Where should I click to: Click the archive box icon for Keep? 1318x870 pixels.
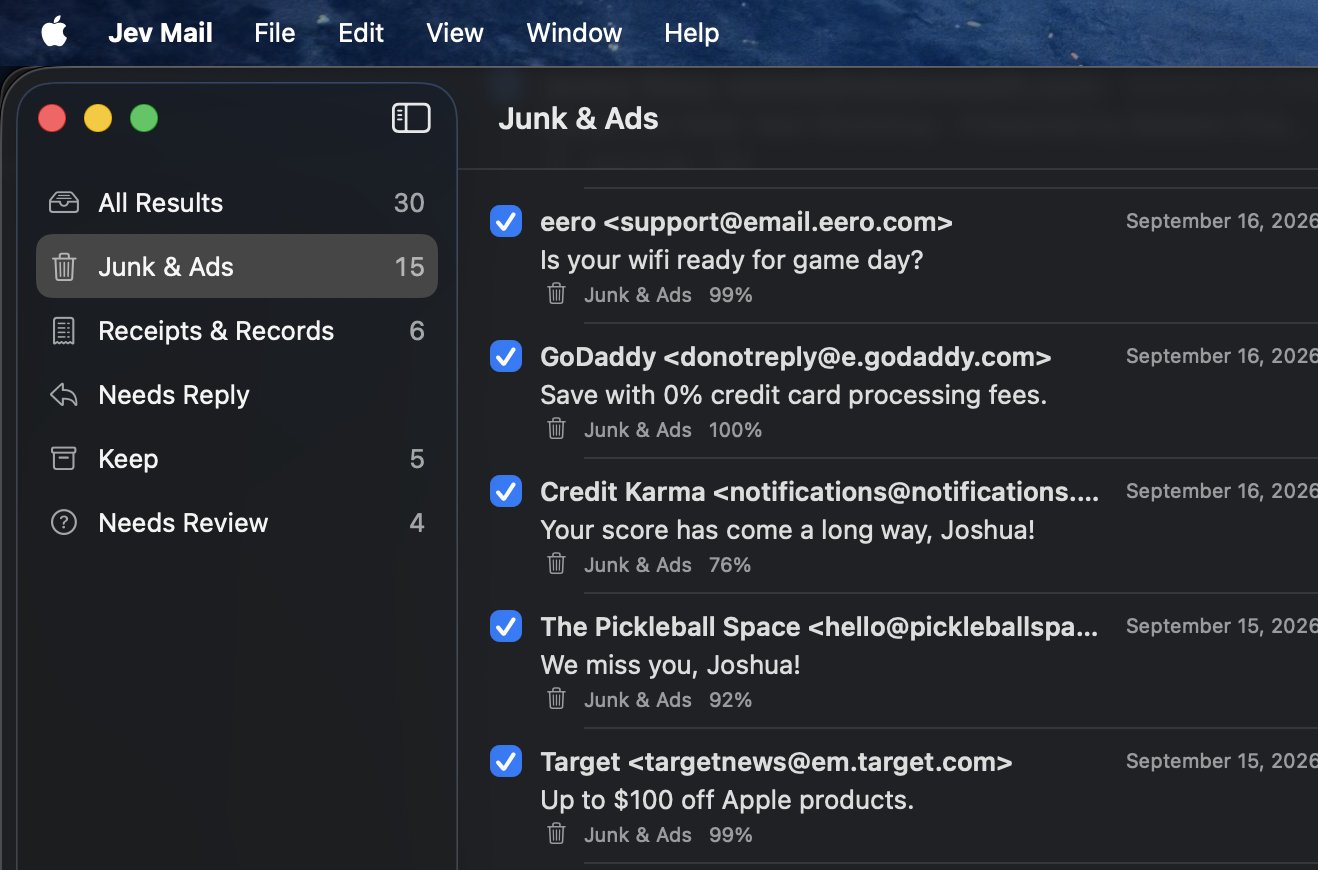pyautogui.click(x=64, y=459)
